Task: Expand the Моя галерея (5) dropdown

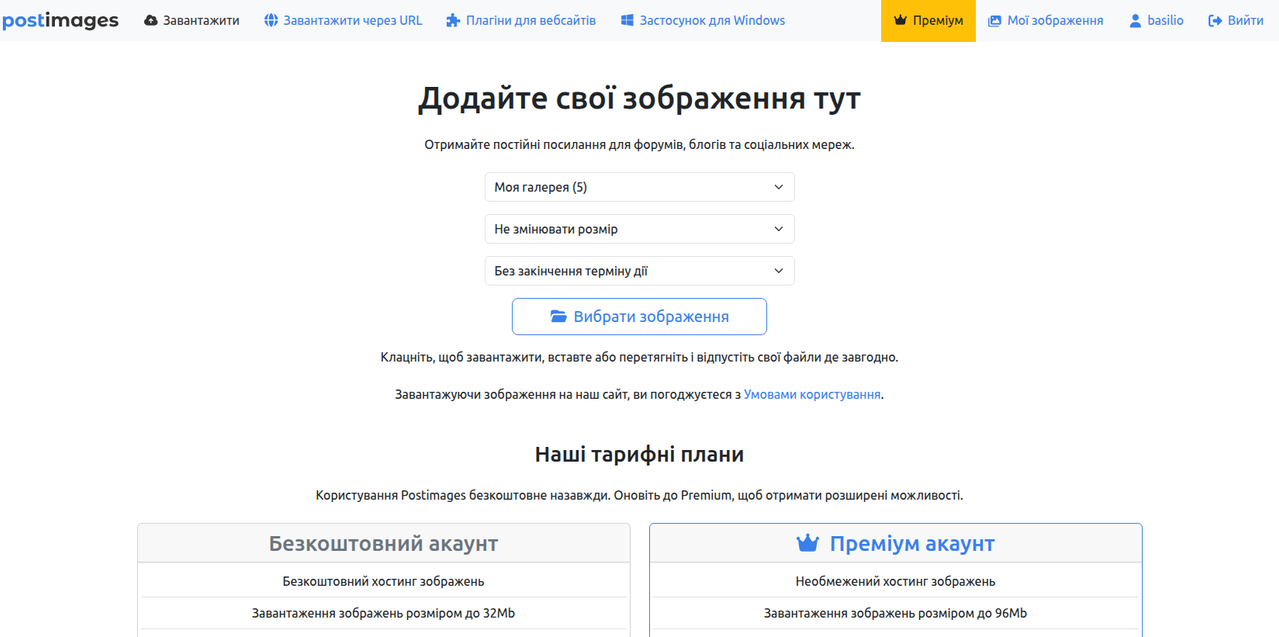Action: pyautogui.click(x=640, y=187)
